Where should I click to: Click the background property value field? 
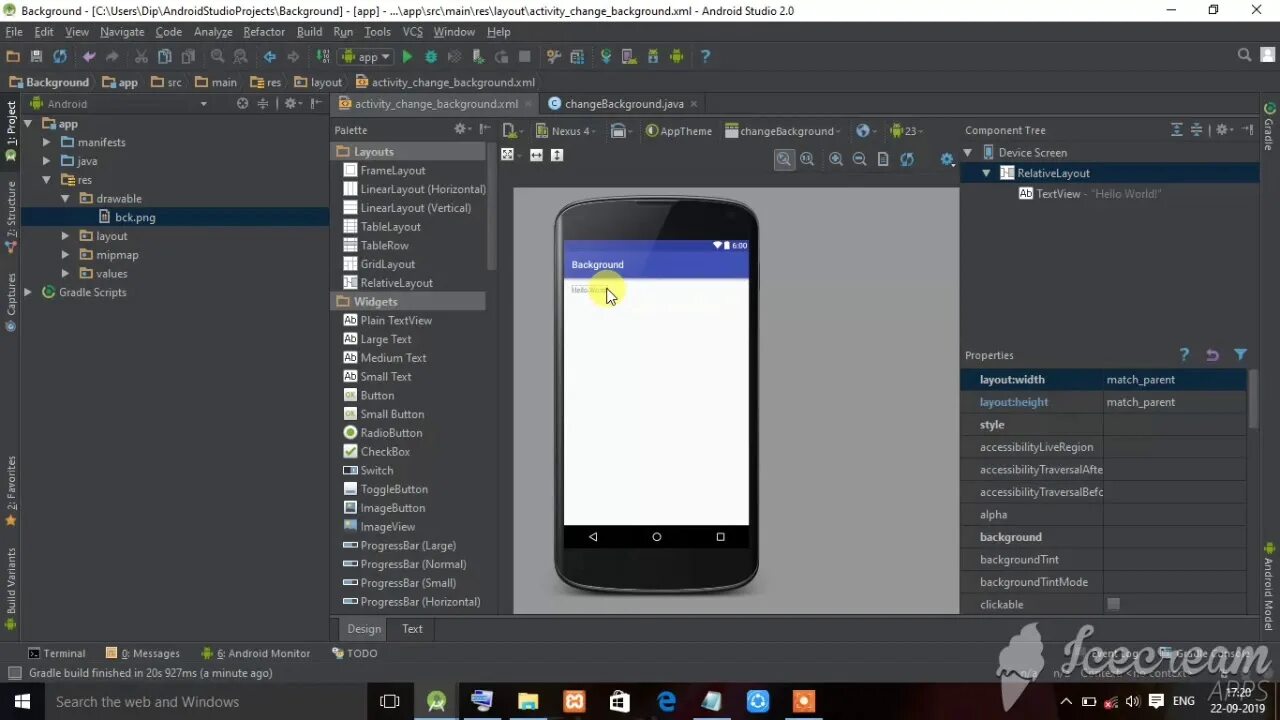click(1175, 537)
